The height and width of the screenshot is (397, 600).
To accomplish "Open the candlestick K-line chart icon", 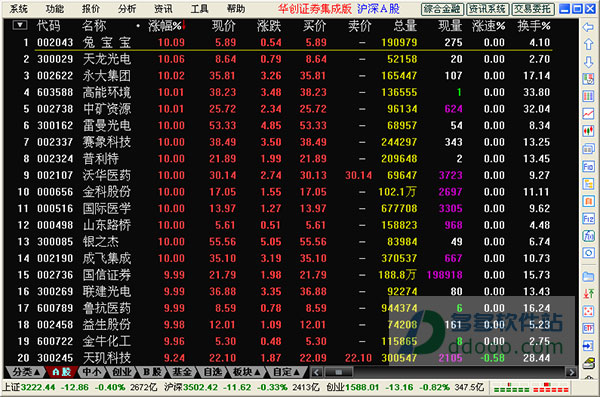I will pyautogui.click(x=588, y=131).
